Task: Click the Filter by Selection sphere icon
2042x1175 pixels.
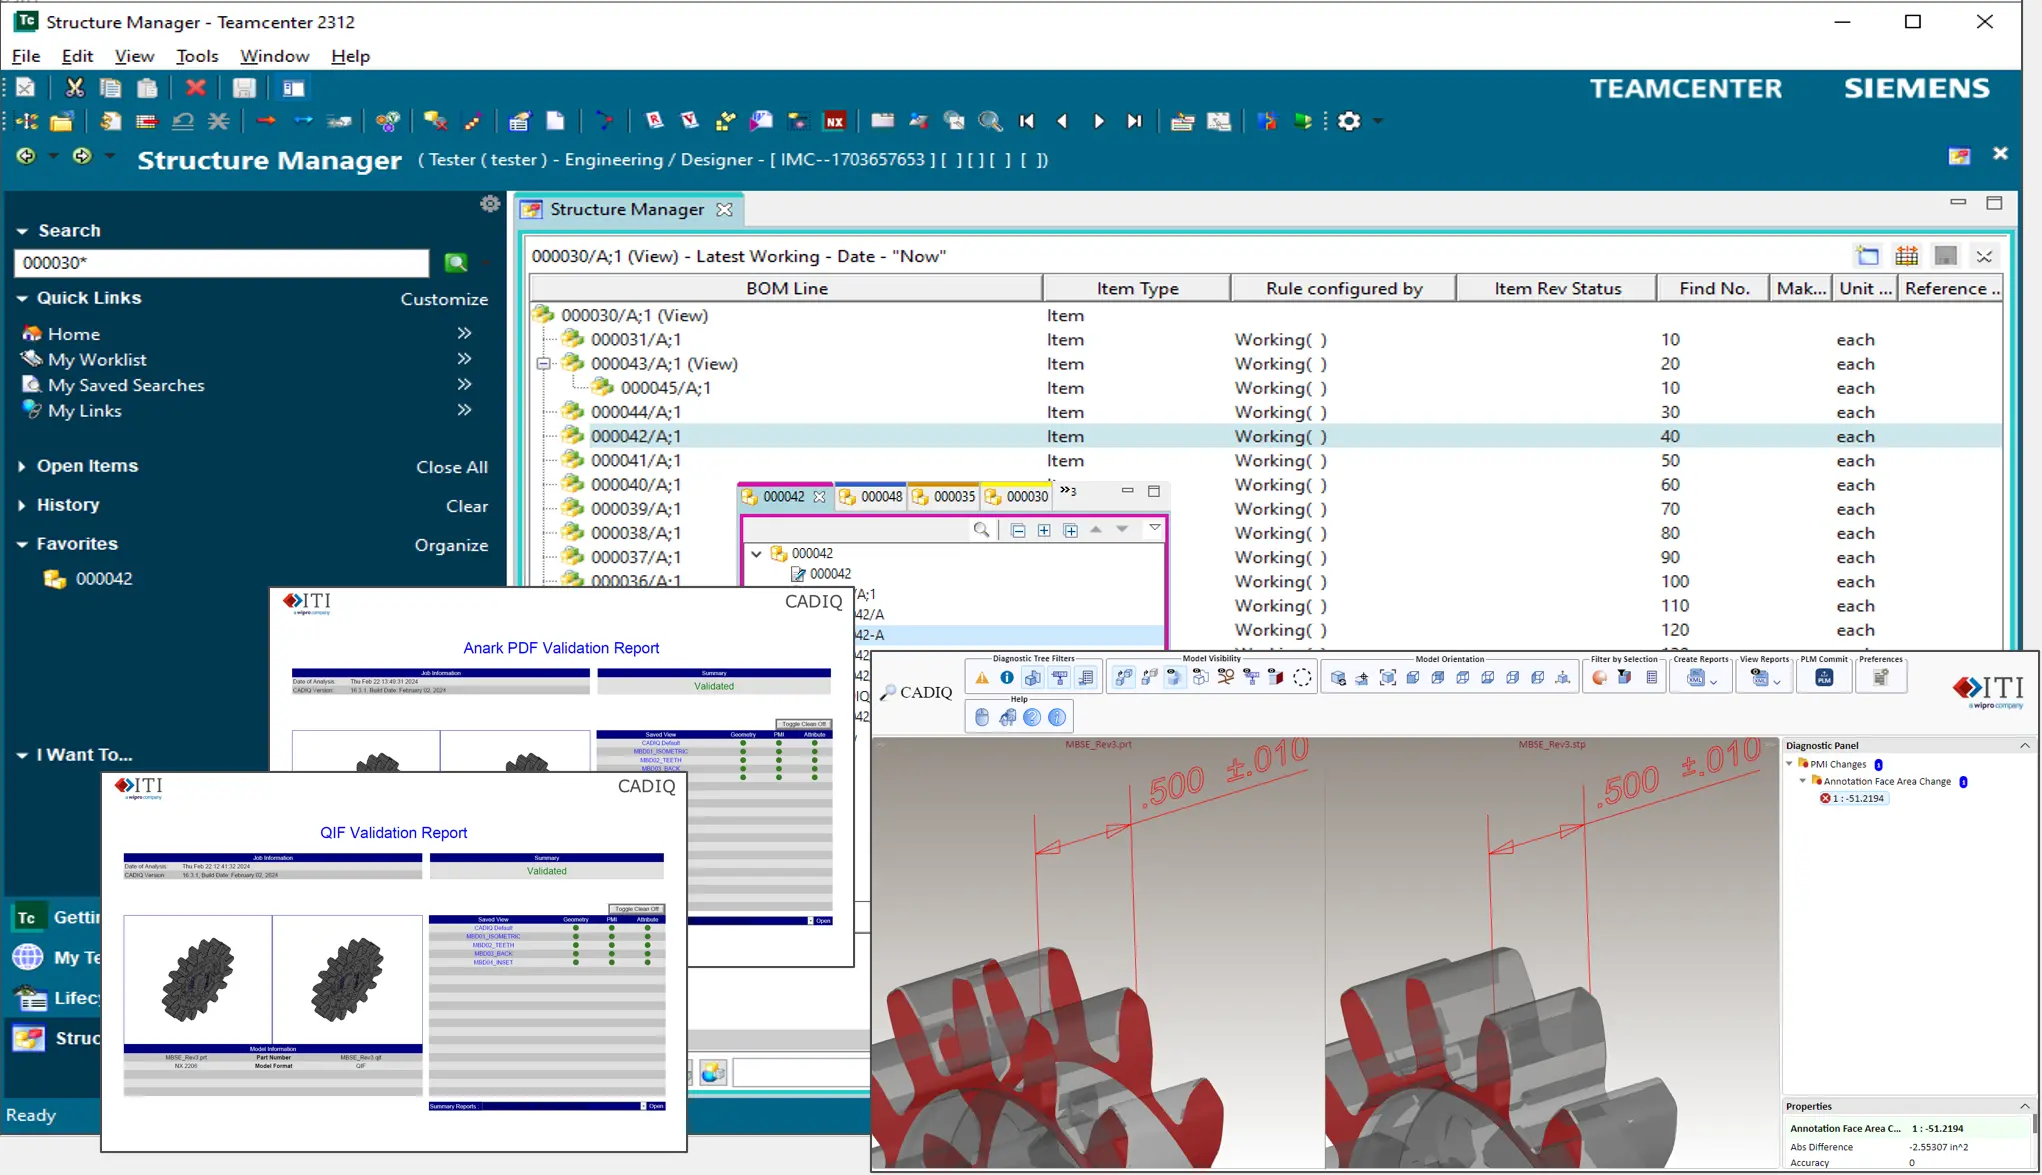Action: coord(1600,678)
